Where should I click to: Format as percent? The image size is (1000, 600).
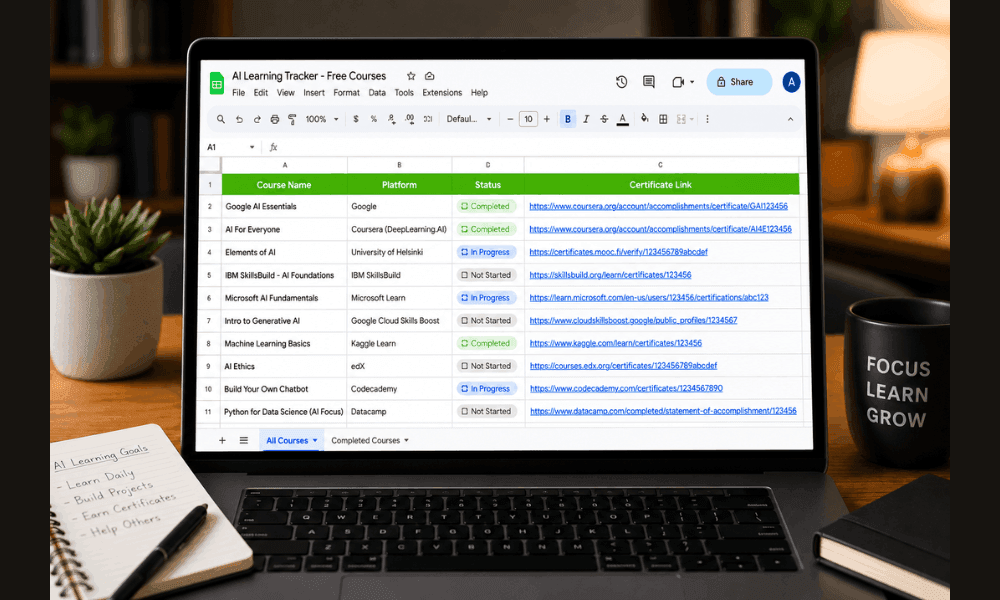click(x=374, y=119)
